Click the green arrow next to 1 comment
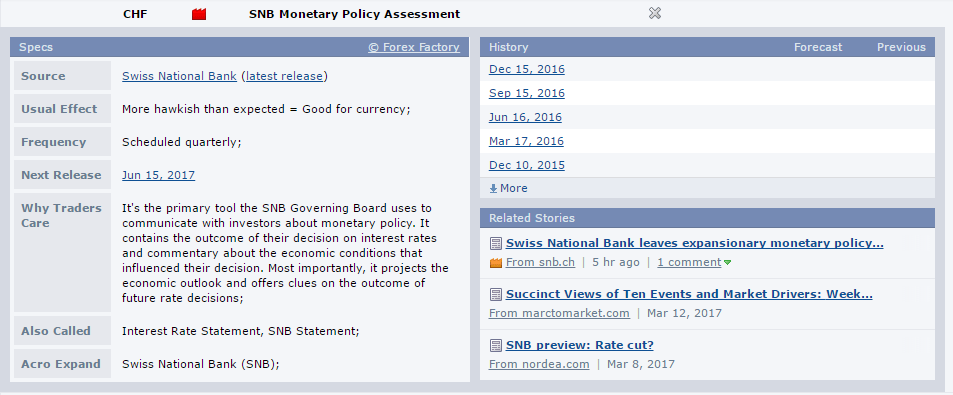Screen dimensions: 953x395 728,263
